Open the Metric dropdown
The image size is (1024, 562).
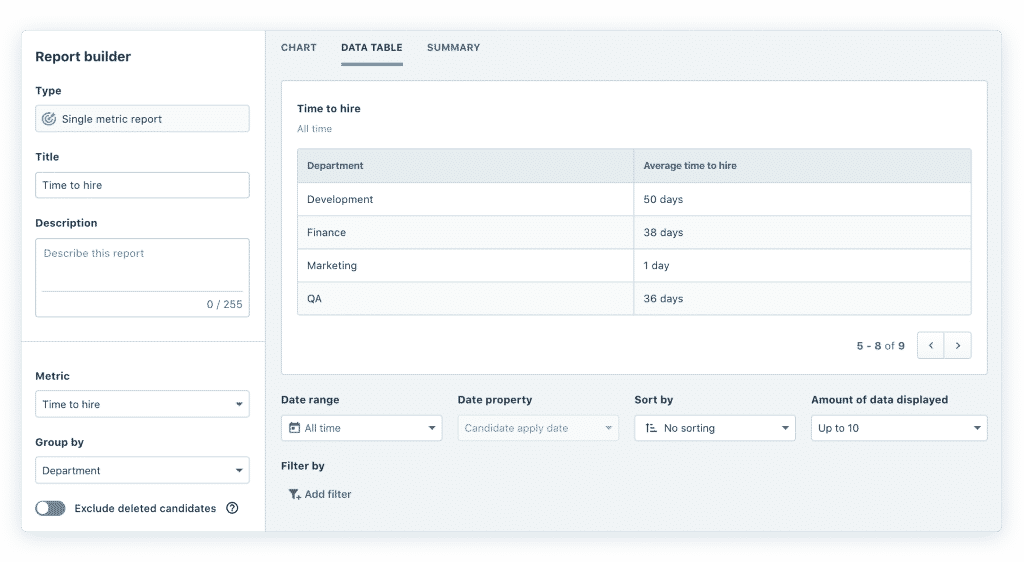[142, 404]
